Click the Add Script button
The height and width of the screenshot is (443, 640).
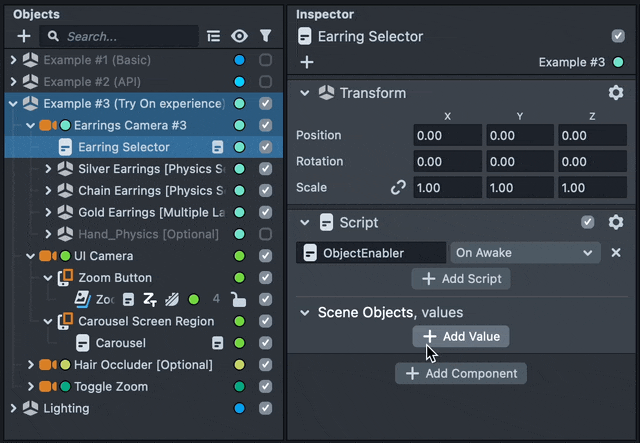461,279
